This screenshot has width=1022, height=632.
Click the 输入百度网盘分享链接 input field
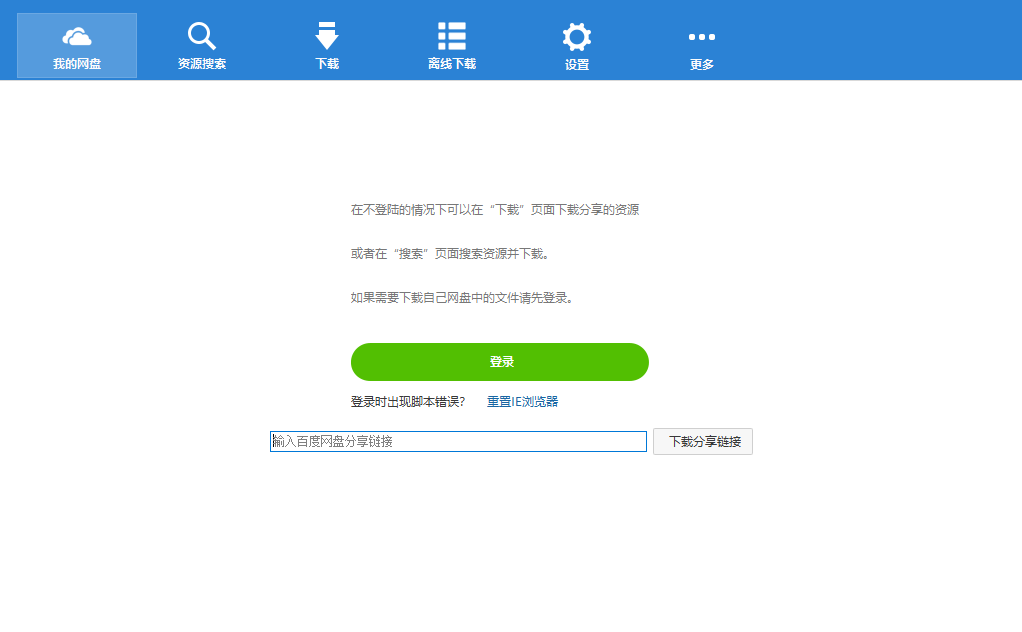pos(457,441)
